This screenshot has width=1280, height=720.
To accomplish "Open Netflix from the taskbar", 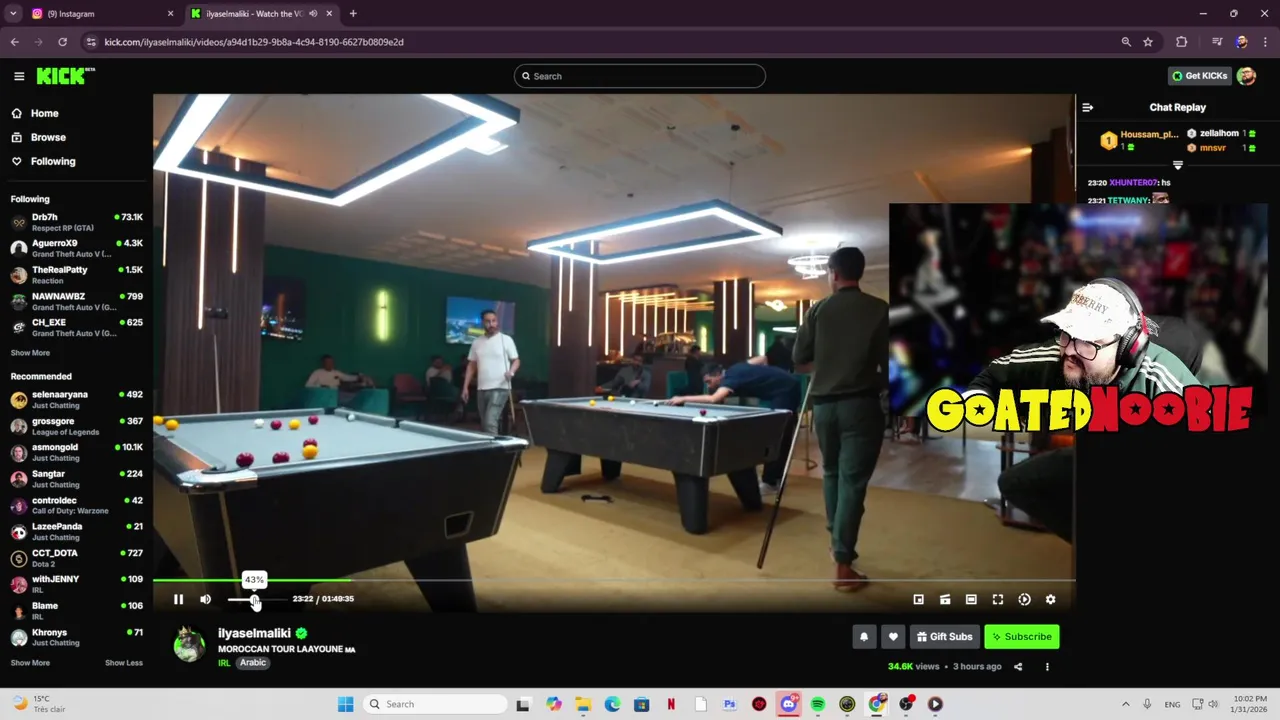I will [x=671, y=704].
